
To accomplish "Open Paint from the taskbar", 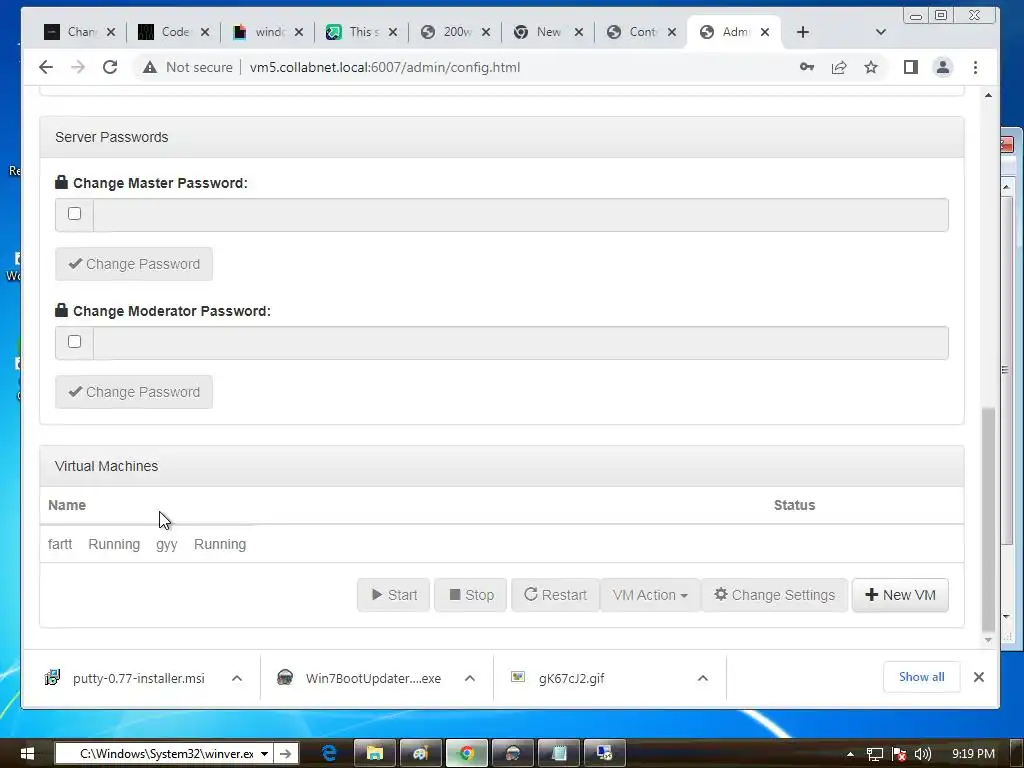I will coord(421,754).
